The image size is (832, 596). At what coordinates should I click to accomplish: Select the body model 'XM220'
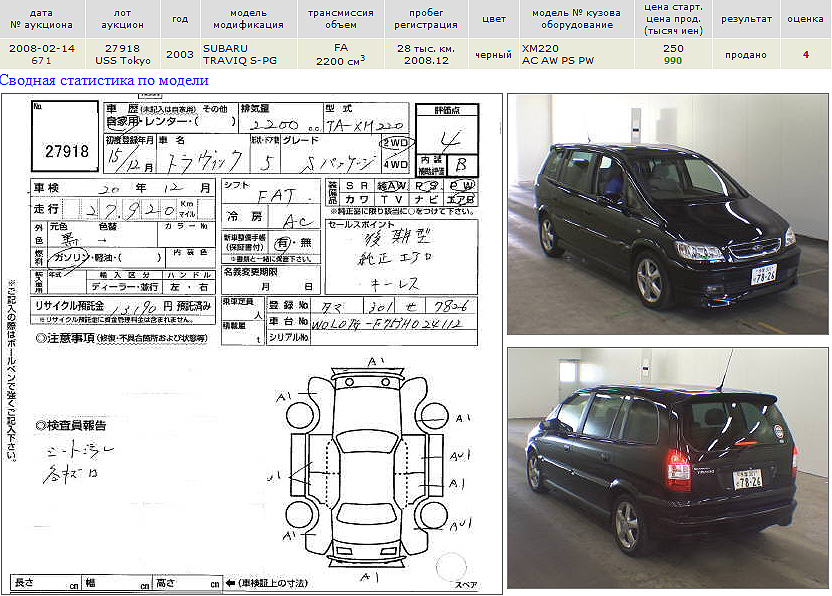[540, 48]
